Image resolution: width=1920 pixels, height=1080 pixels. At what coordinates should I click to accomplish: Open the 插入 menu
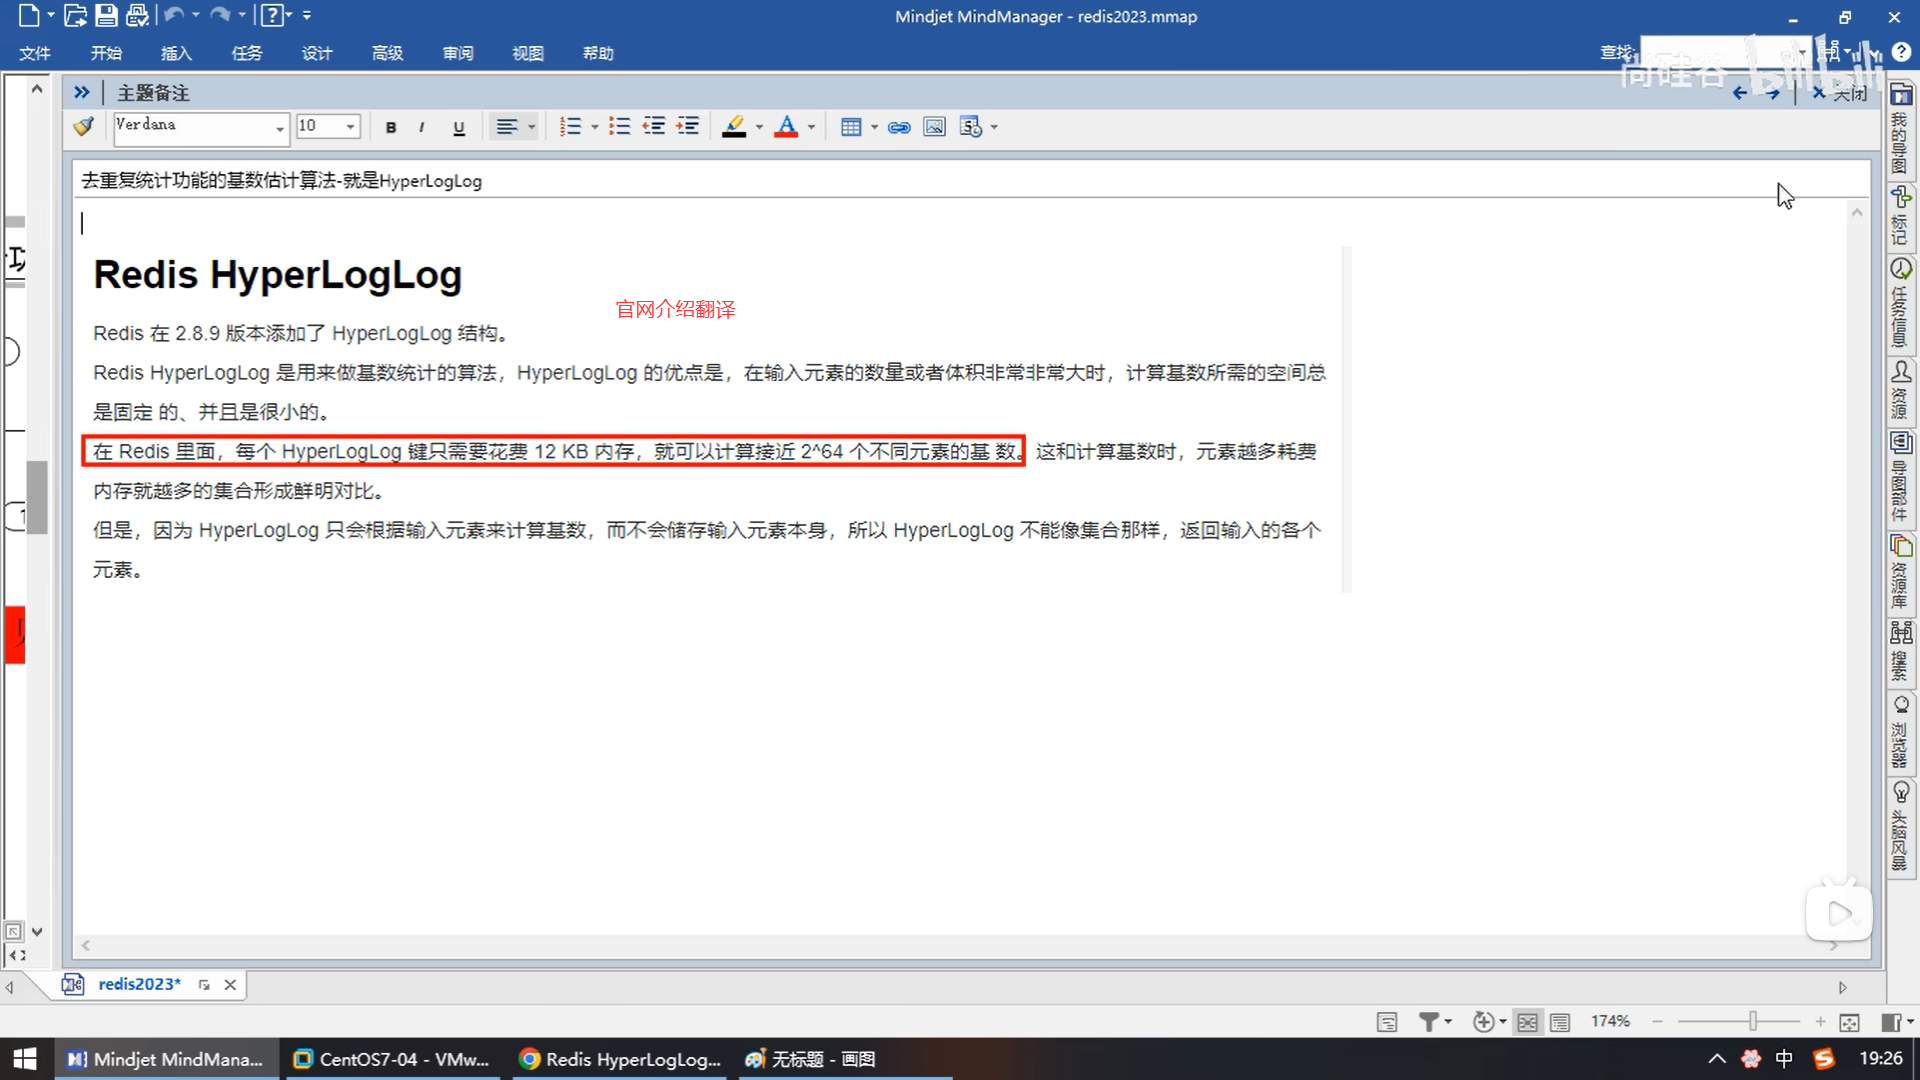coord(176,53)
